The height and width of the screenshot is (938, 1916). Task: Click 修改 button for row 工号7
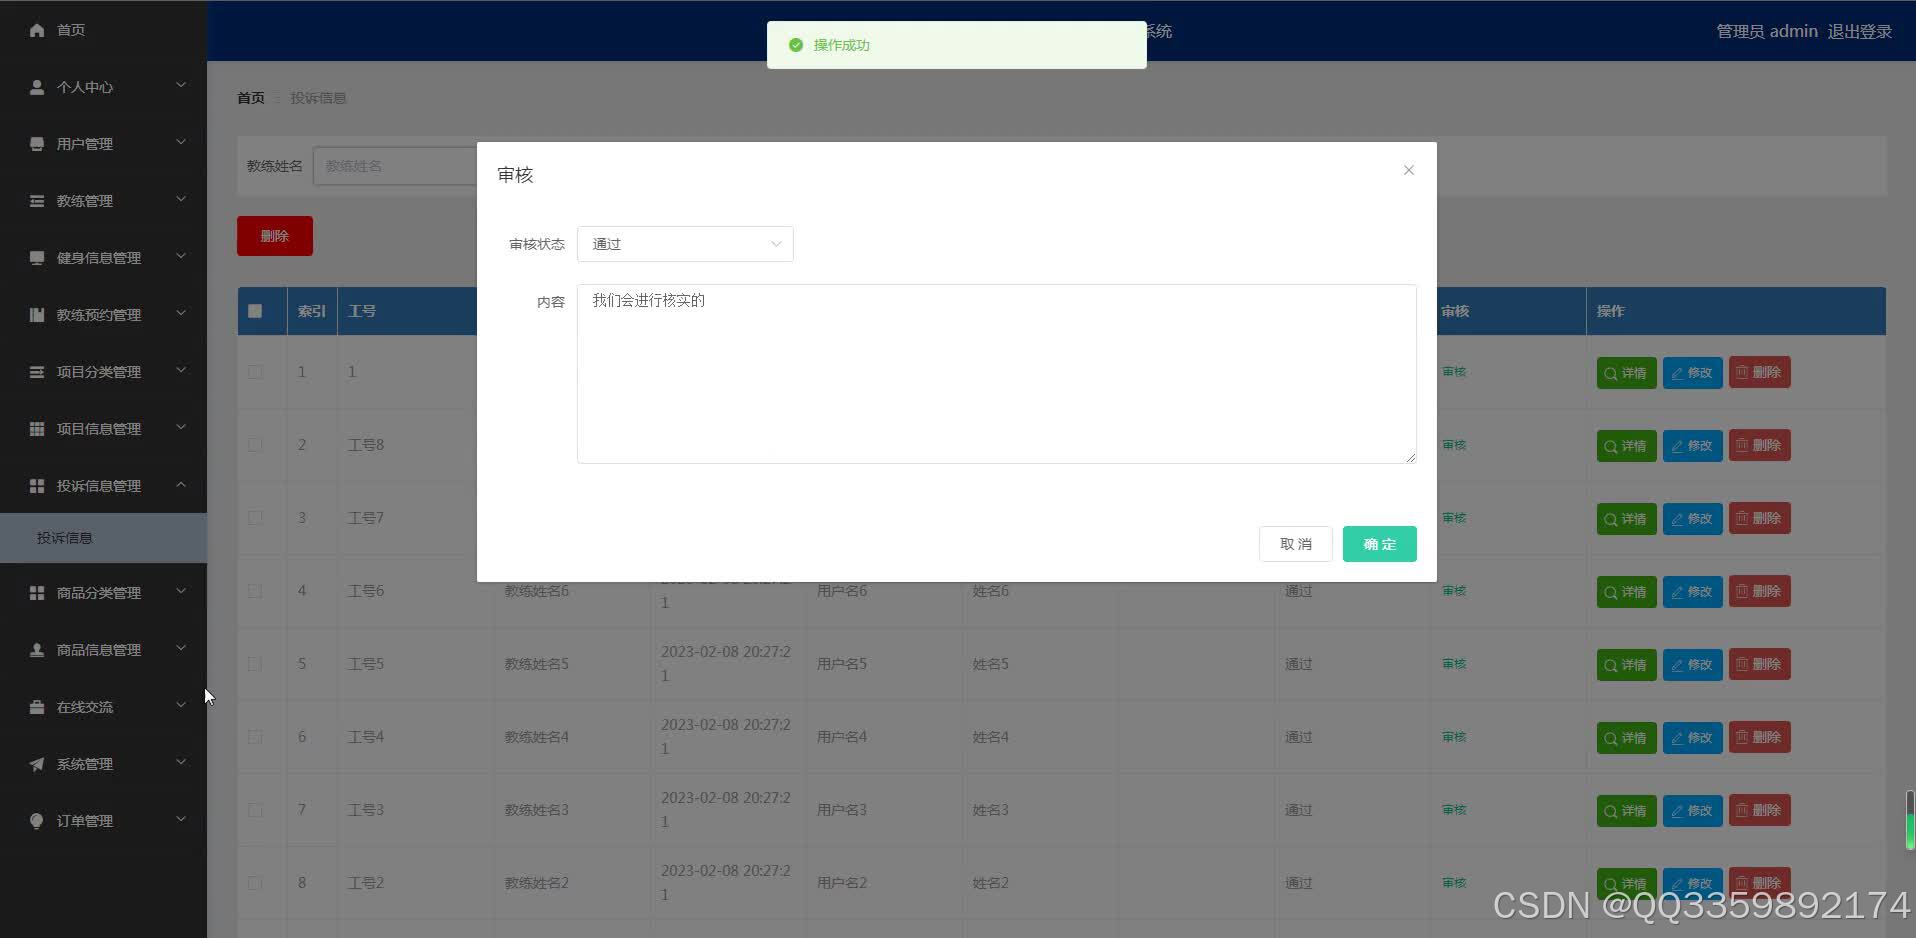pos(1692,519)
